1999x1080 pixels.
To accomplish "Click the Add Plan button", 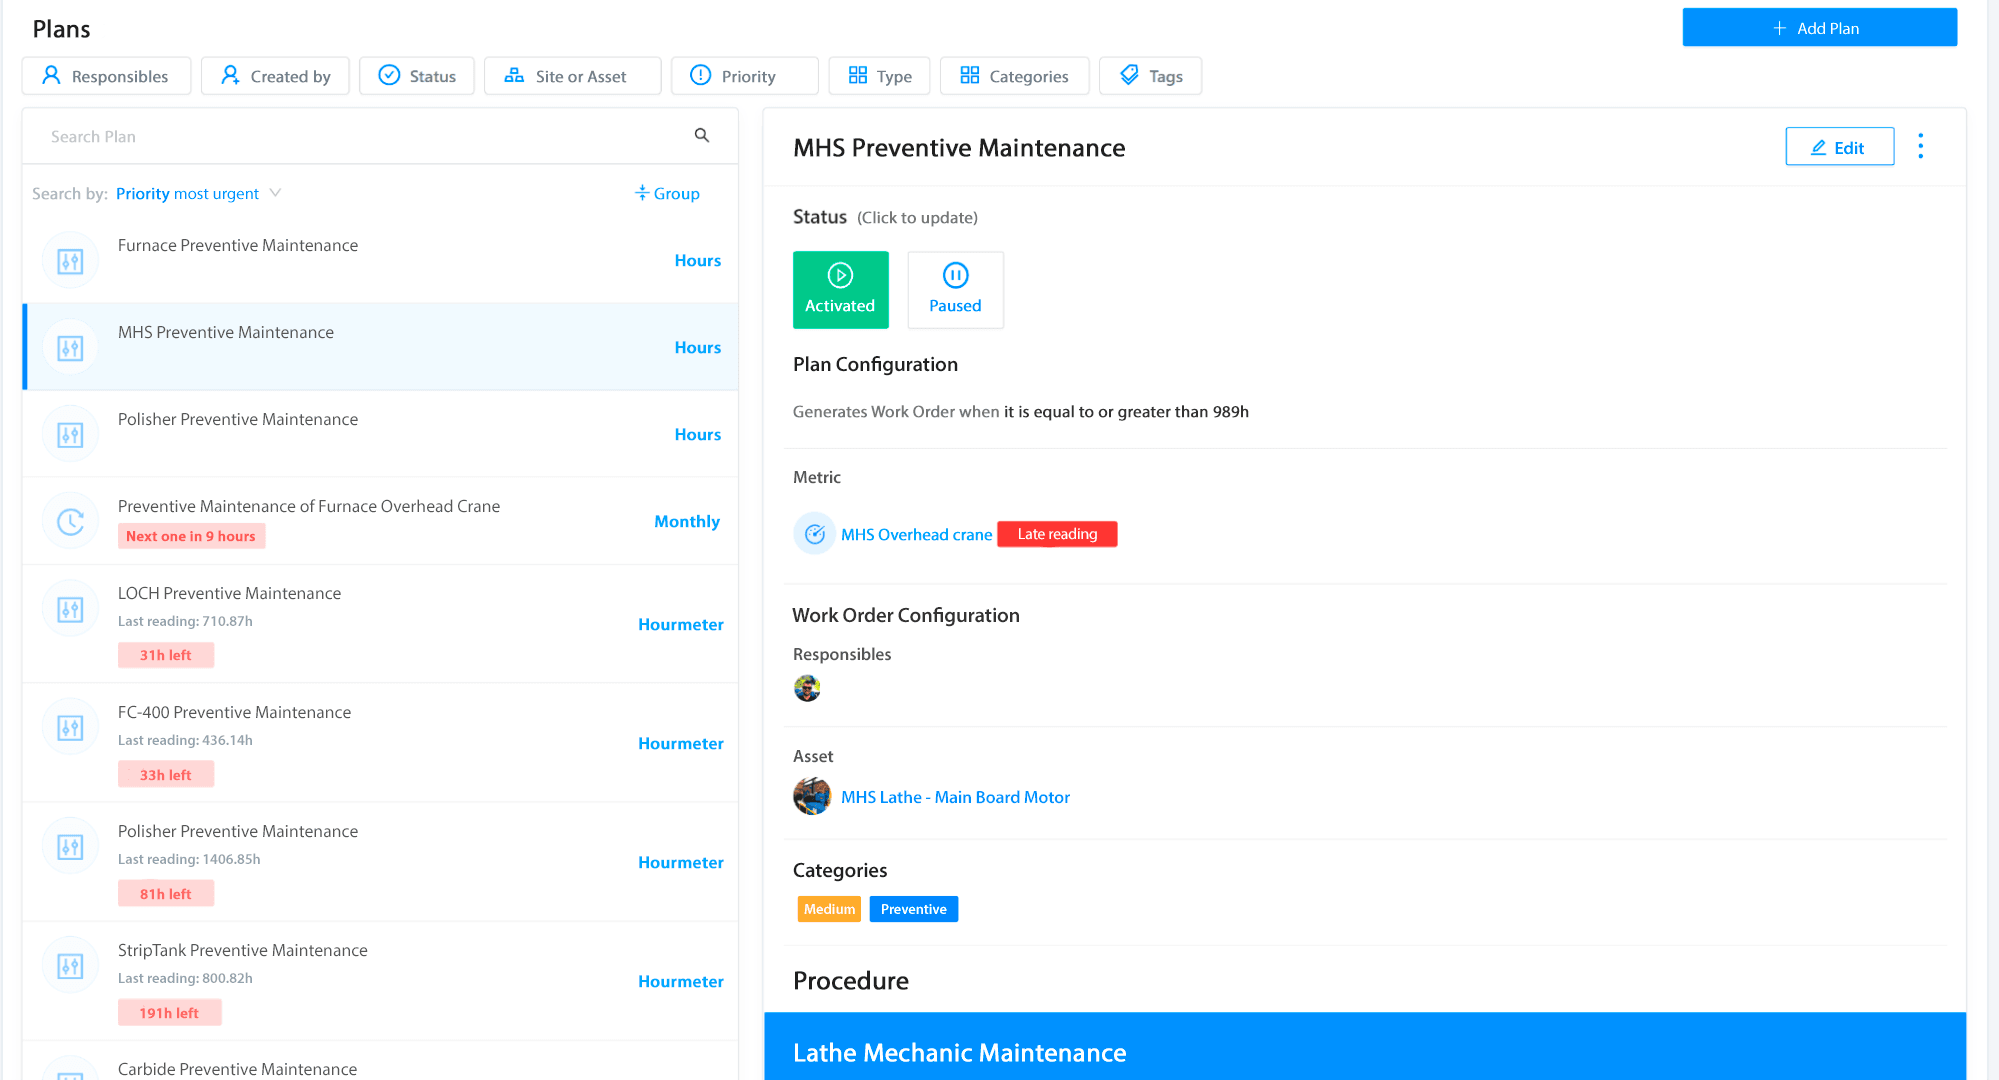I will coord(1818,28).
